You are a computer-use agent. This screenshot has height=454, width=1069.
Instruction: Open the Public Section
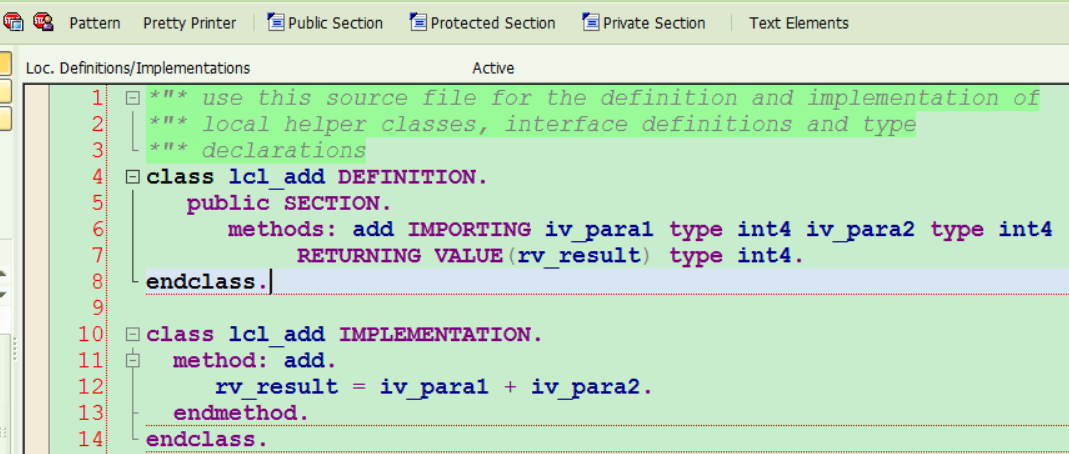(x=325, y=23)
